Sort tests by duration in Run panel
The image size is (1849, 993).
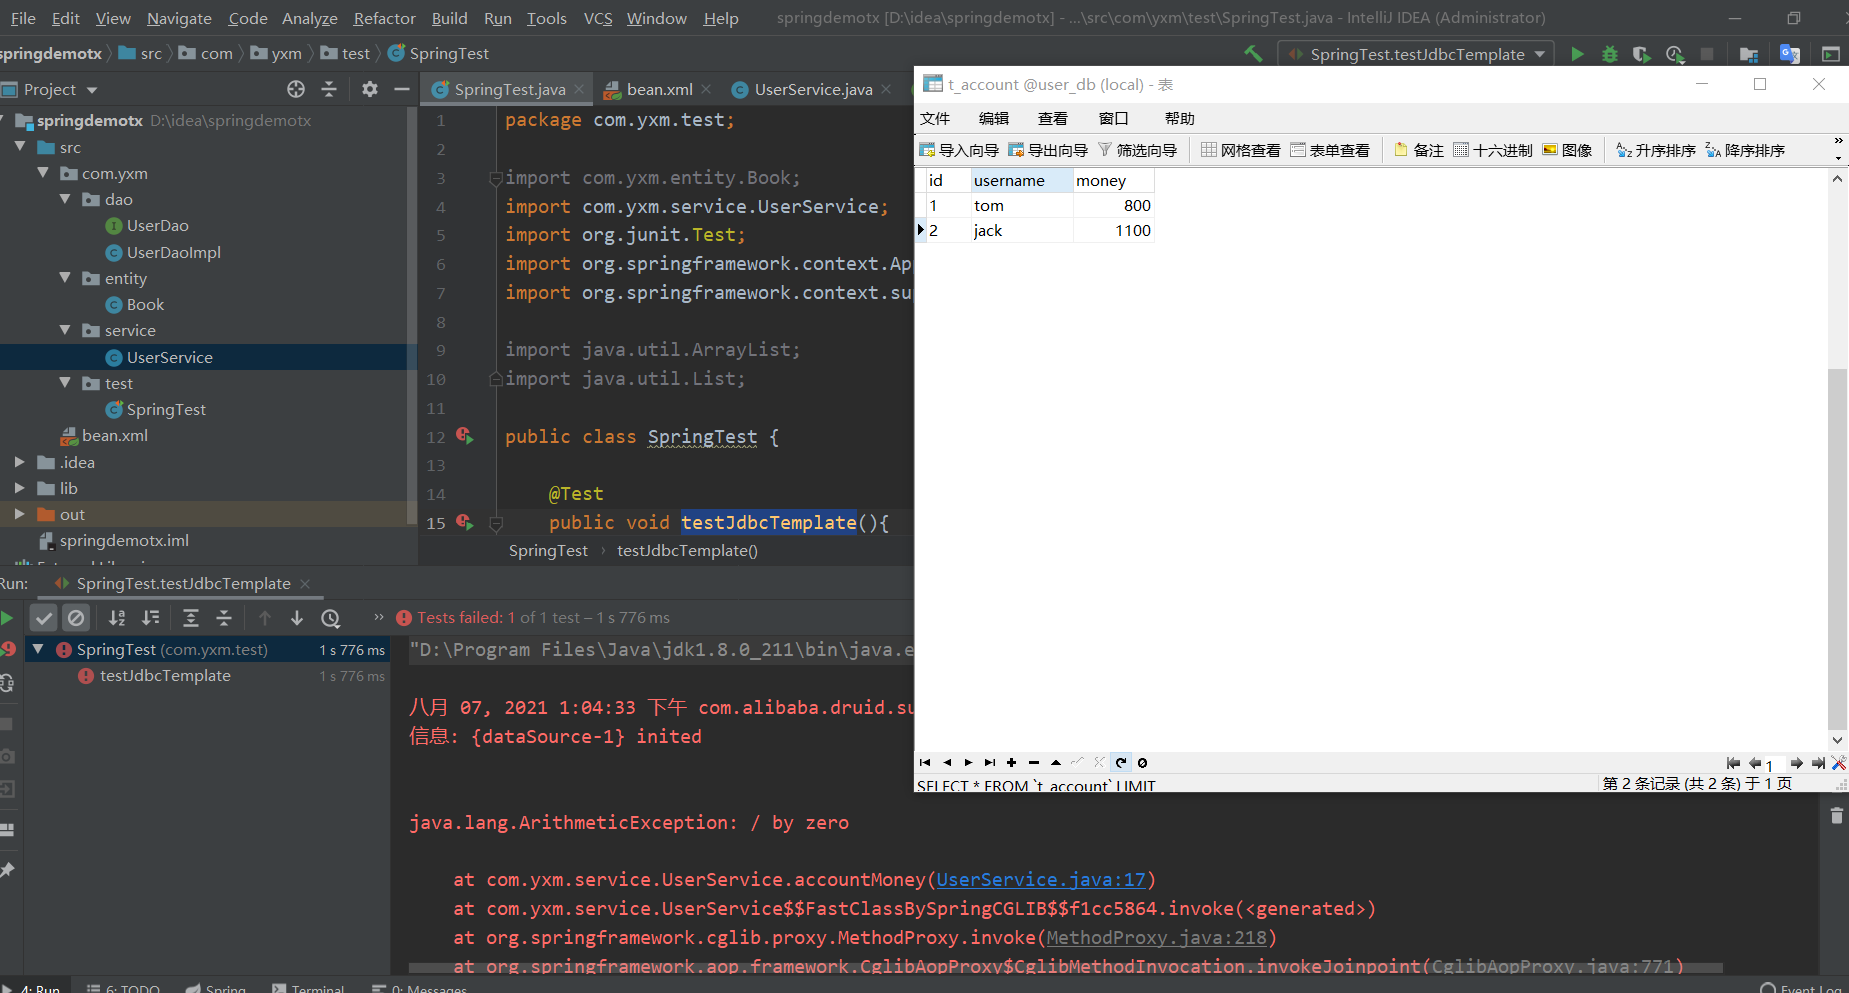pos(150,618)
